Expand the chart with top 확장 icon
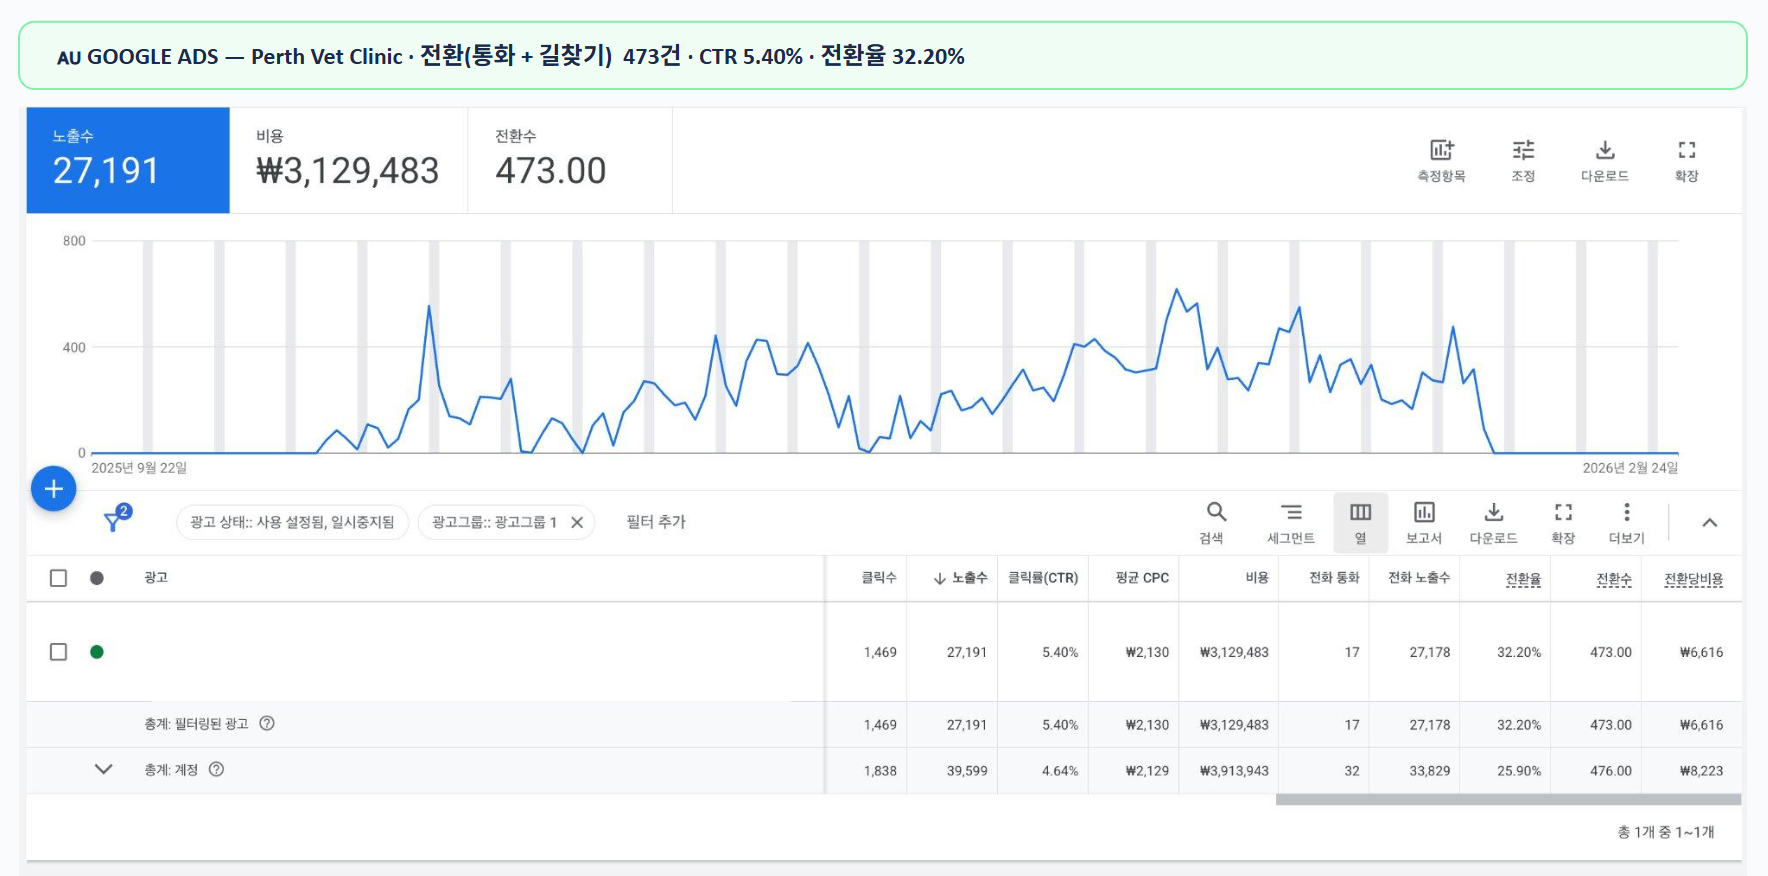Screen dimensions: 1768x876 (1687, 152)
